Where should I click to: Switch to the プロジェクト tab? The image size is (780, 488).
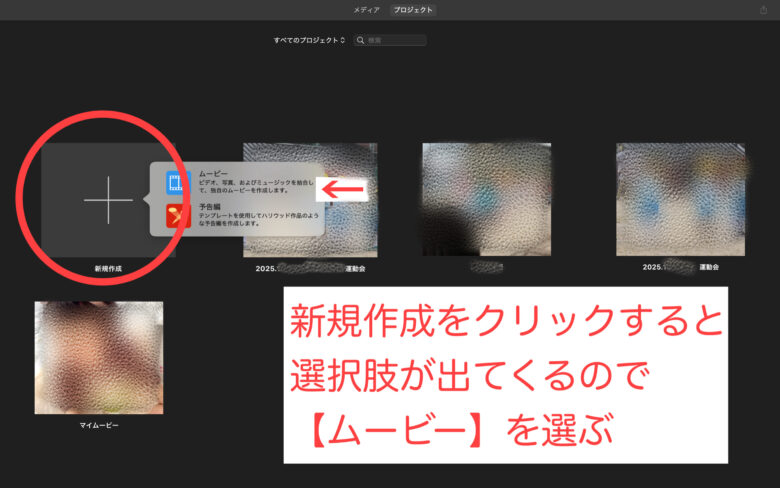pyautogui.click(x=413, y=10)
